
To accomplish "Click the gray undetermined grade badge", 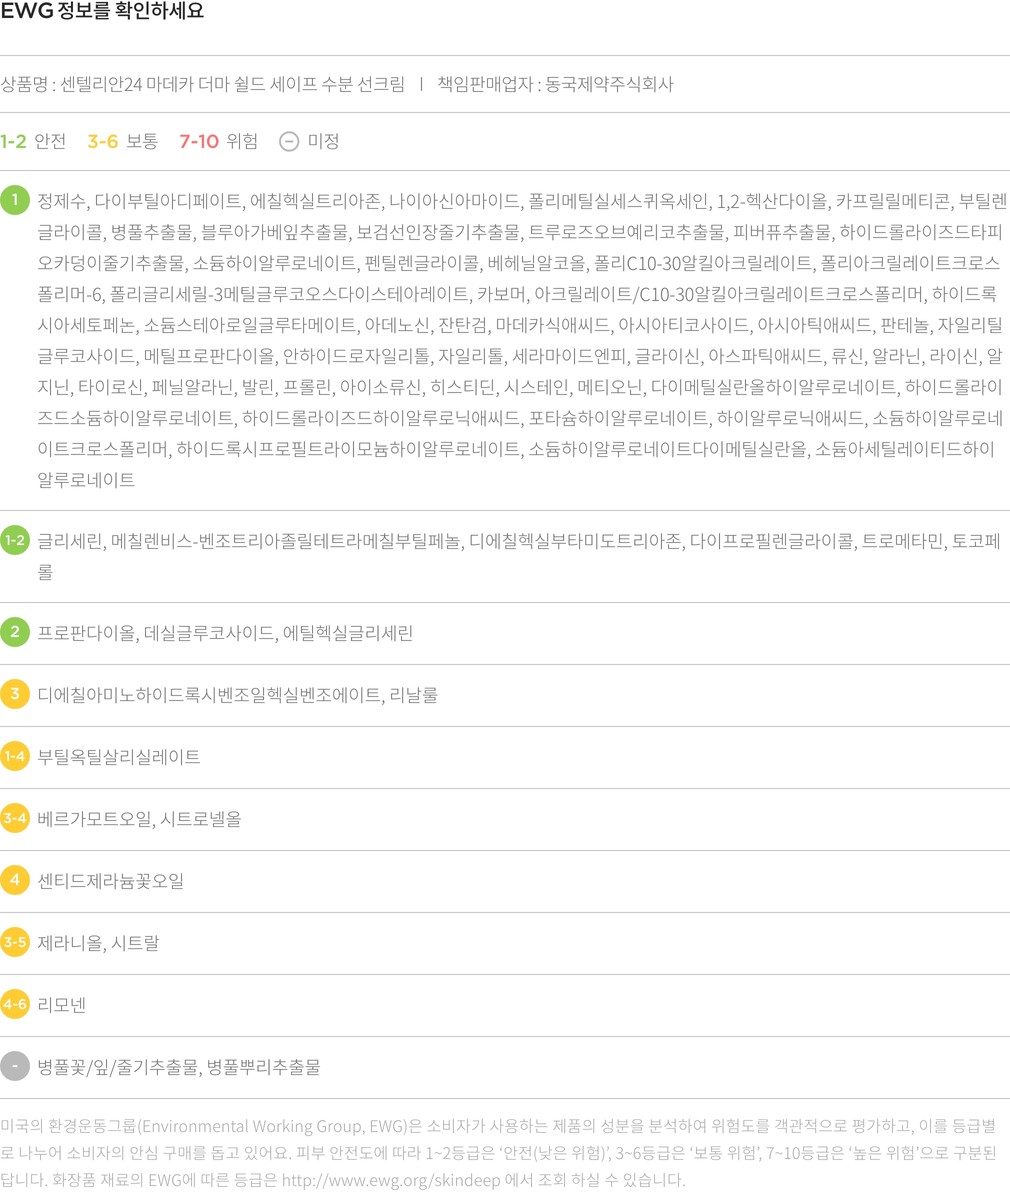I will pyautogui.click(x=15, y=1066).
